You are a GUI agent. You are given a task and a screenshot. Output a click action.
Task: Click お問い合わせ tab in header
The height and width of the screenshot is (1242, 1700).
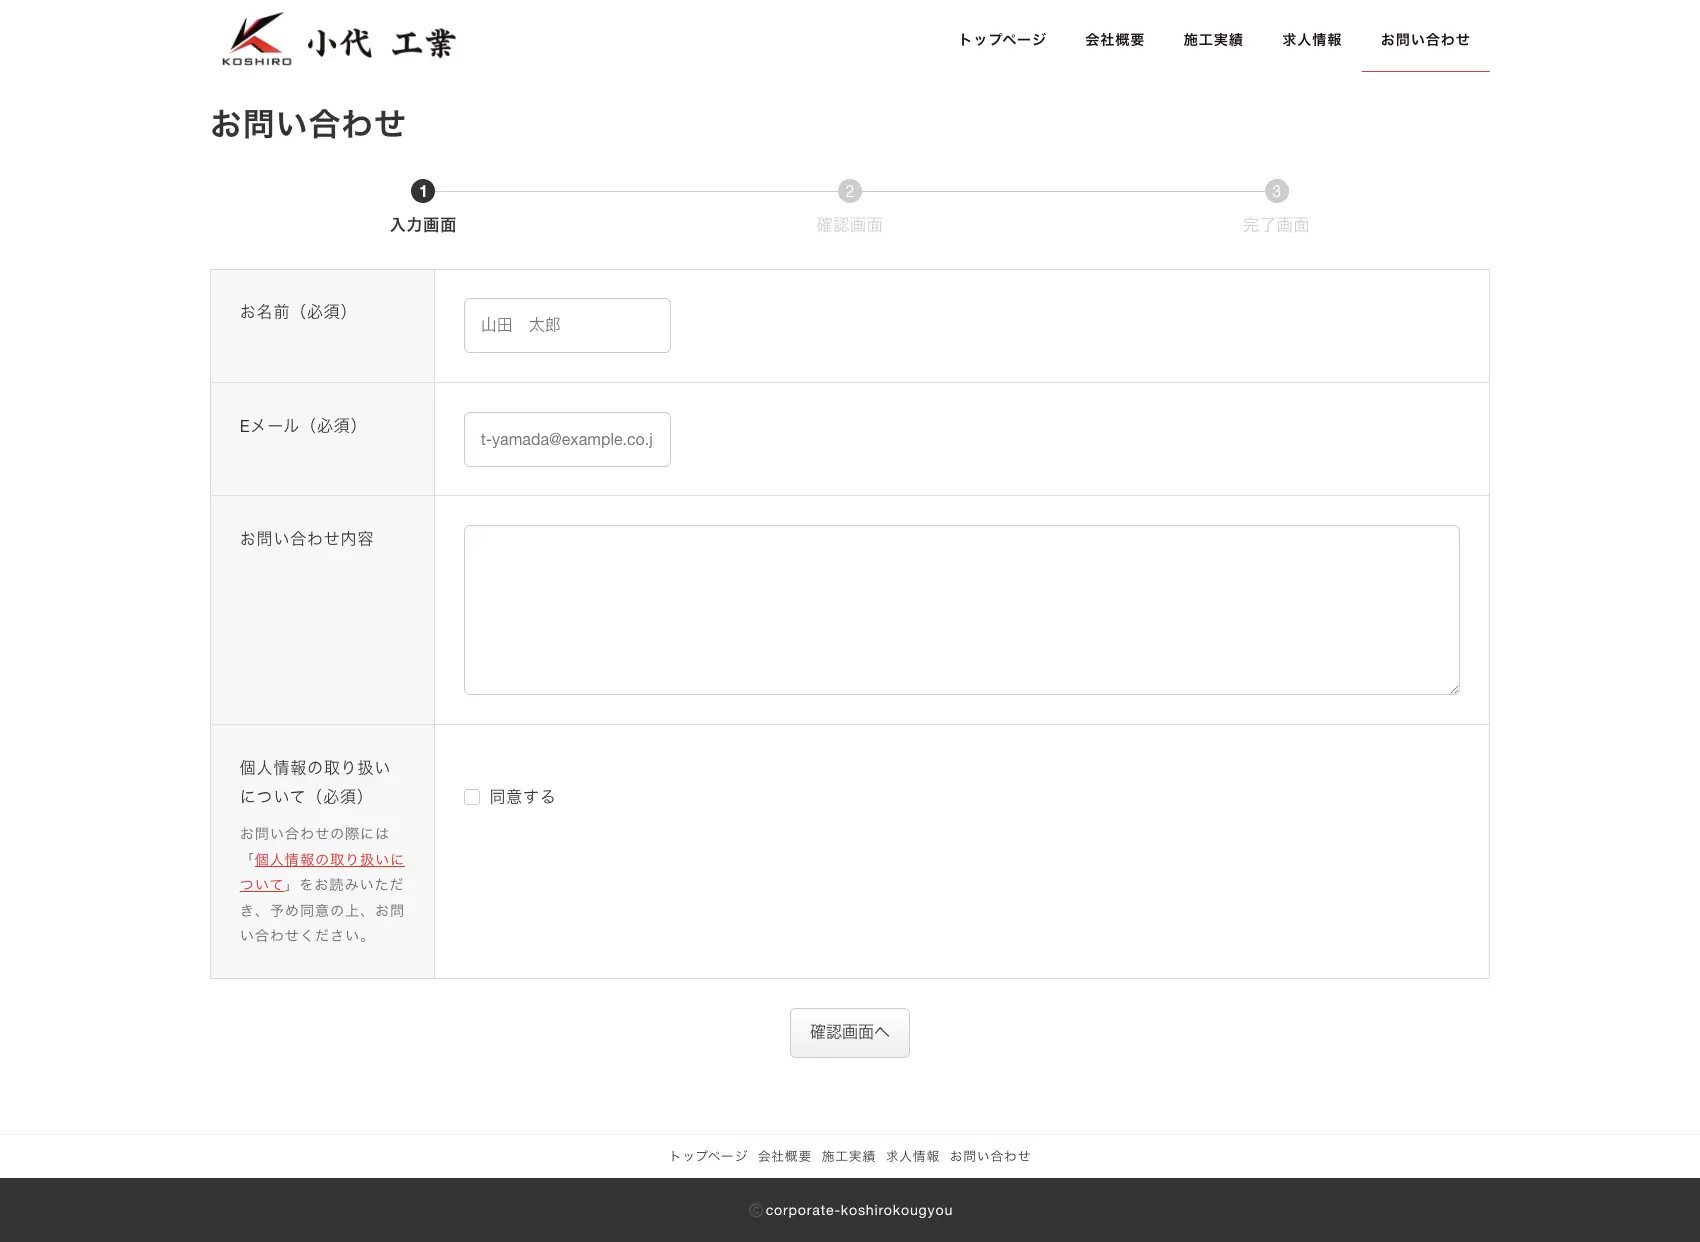pos(1425,40)
